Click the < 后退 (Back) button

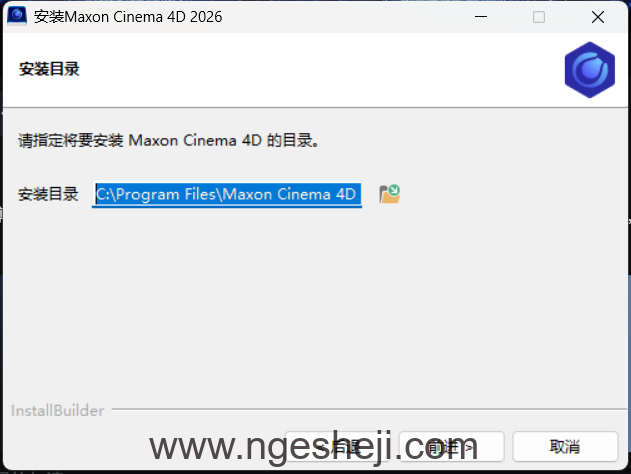pos(337,447)
